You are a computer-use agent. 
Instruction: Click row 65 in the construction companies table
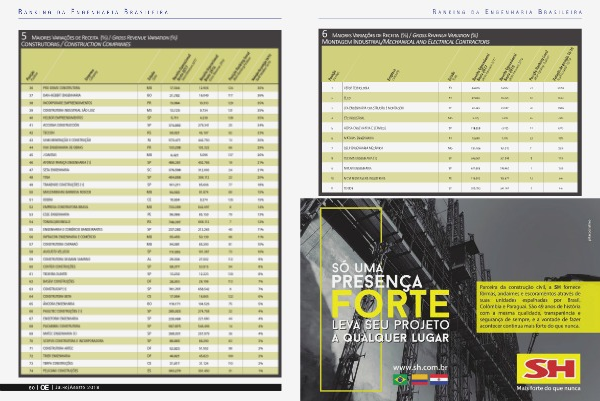[x=150, y=304]
